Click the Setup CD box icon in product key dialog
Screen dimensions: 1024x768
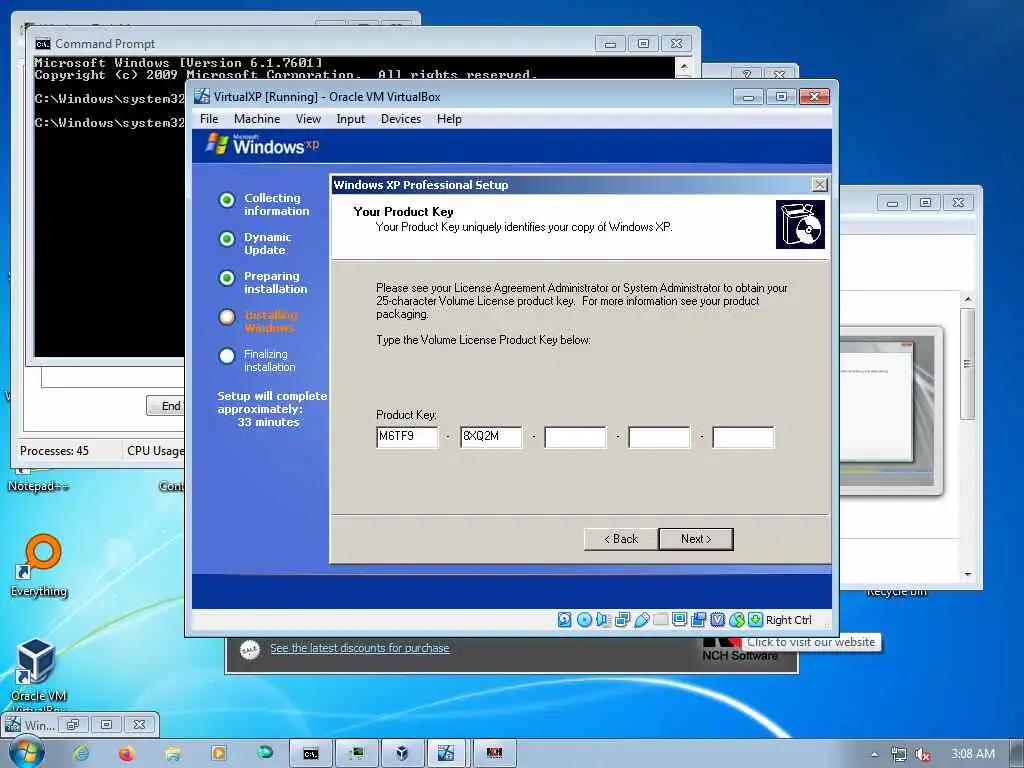click(800, 225)
